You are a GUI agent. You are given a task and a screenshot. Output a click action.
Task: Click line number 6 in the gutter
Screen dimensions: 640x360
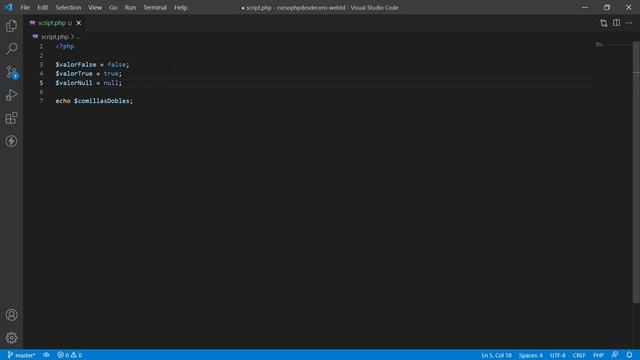pos(41,92)
